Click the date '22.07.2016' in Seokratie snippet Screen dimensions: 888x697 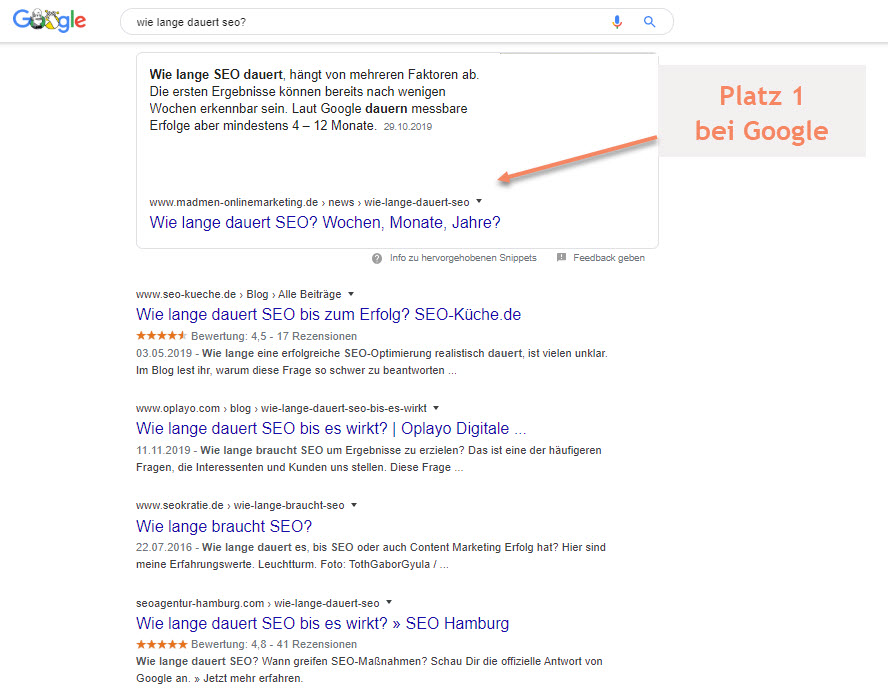[164, 548]
